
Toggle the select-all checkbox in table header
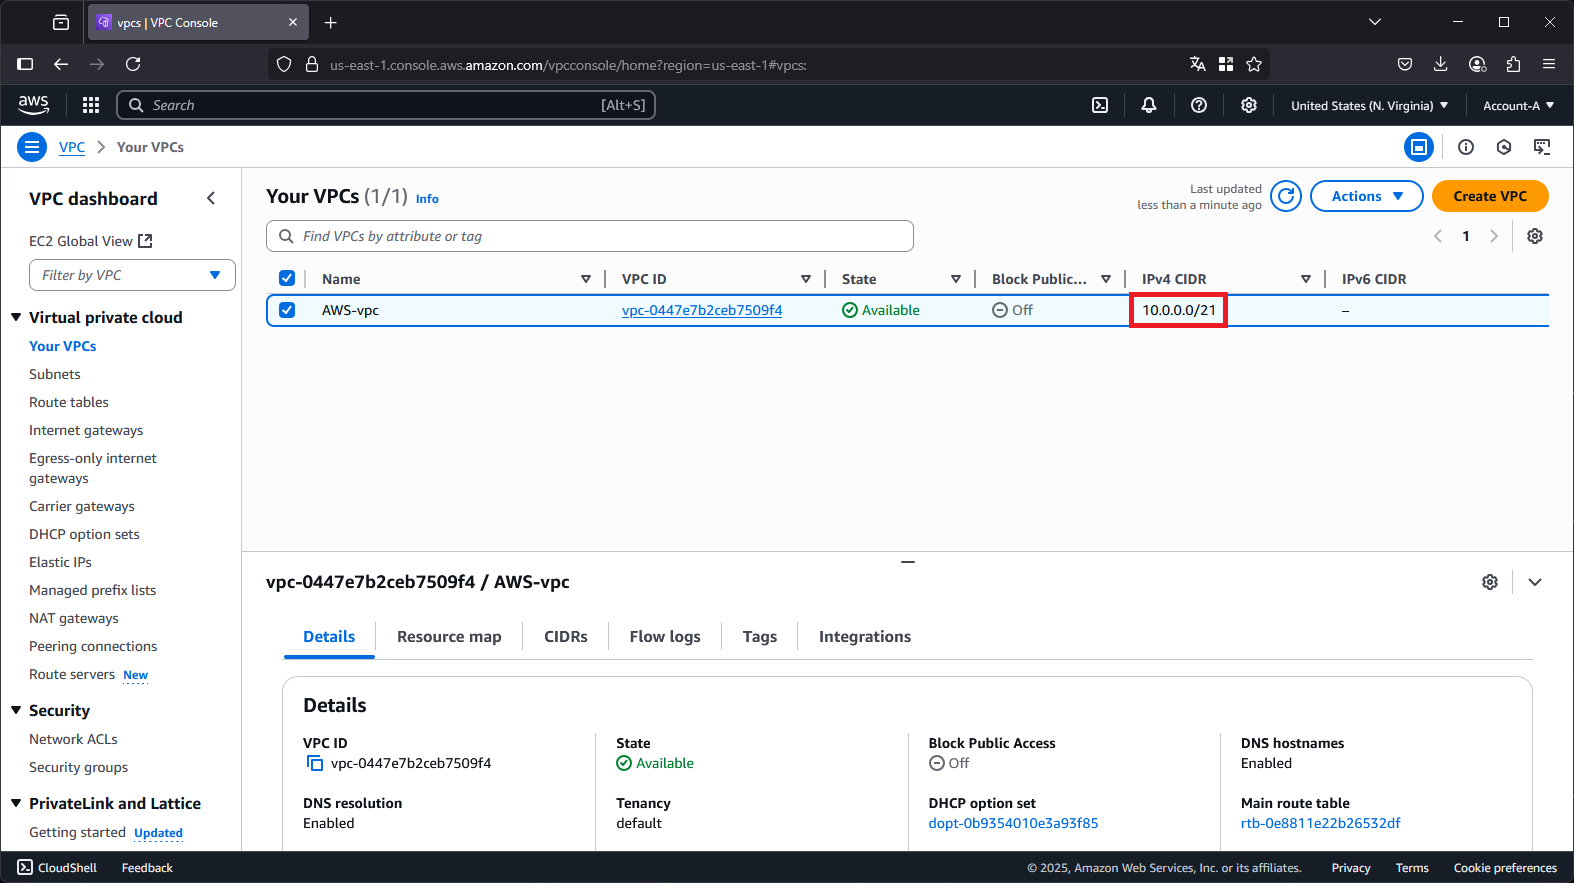287,278
